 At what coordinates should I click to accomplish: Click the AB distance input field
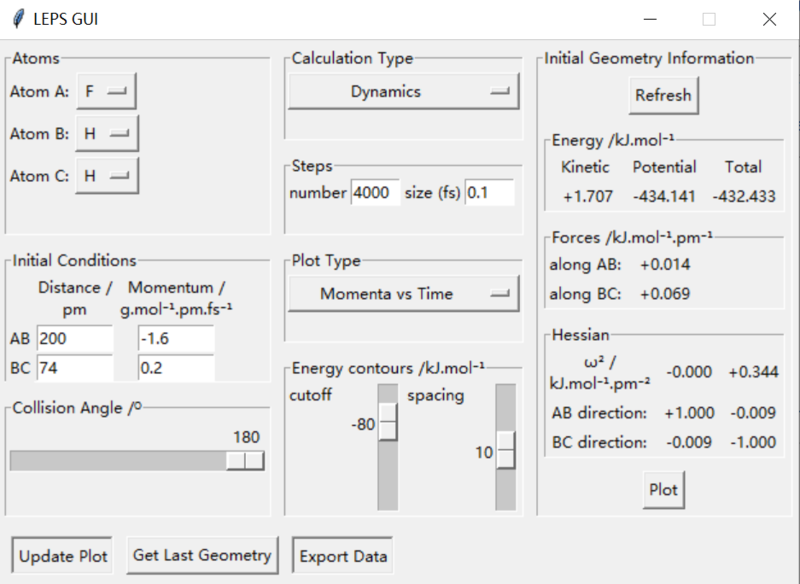tap(75, 339)
